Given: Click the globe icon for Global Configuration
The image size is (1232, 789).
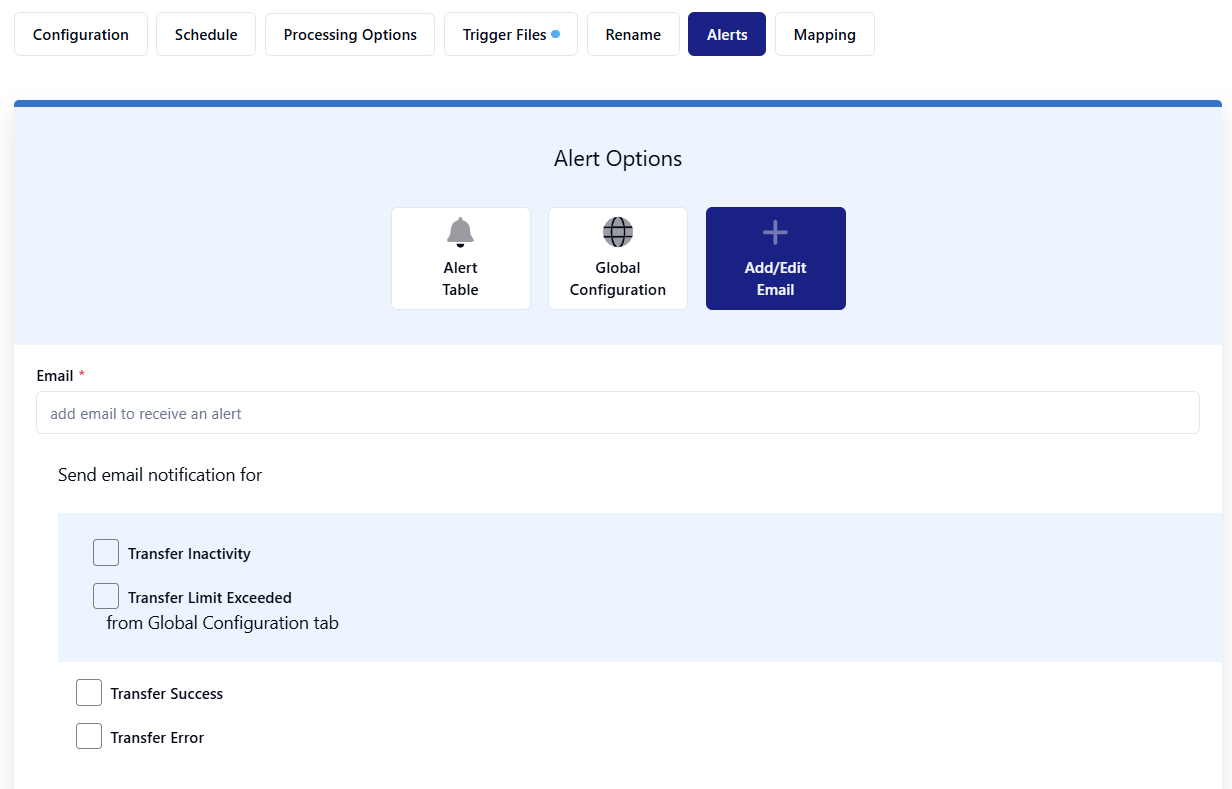Looking at the screenshot, I should pos(617,232).
